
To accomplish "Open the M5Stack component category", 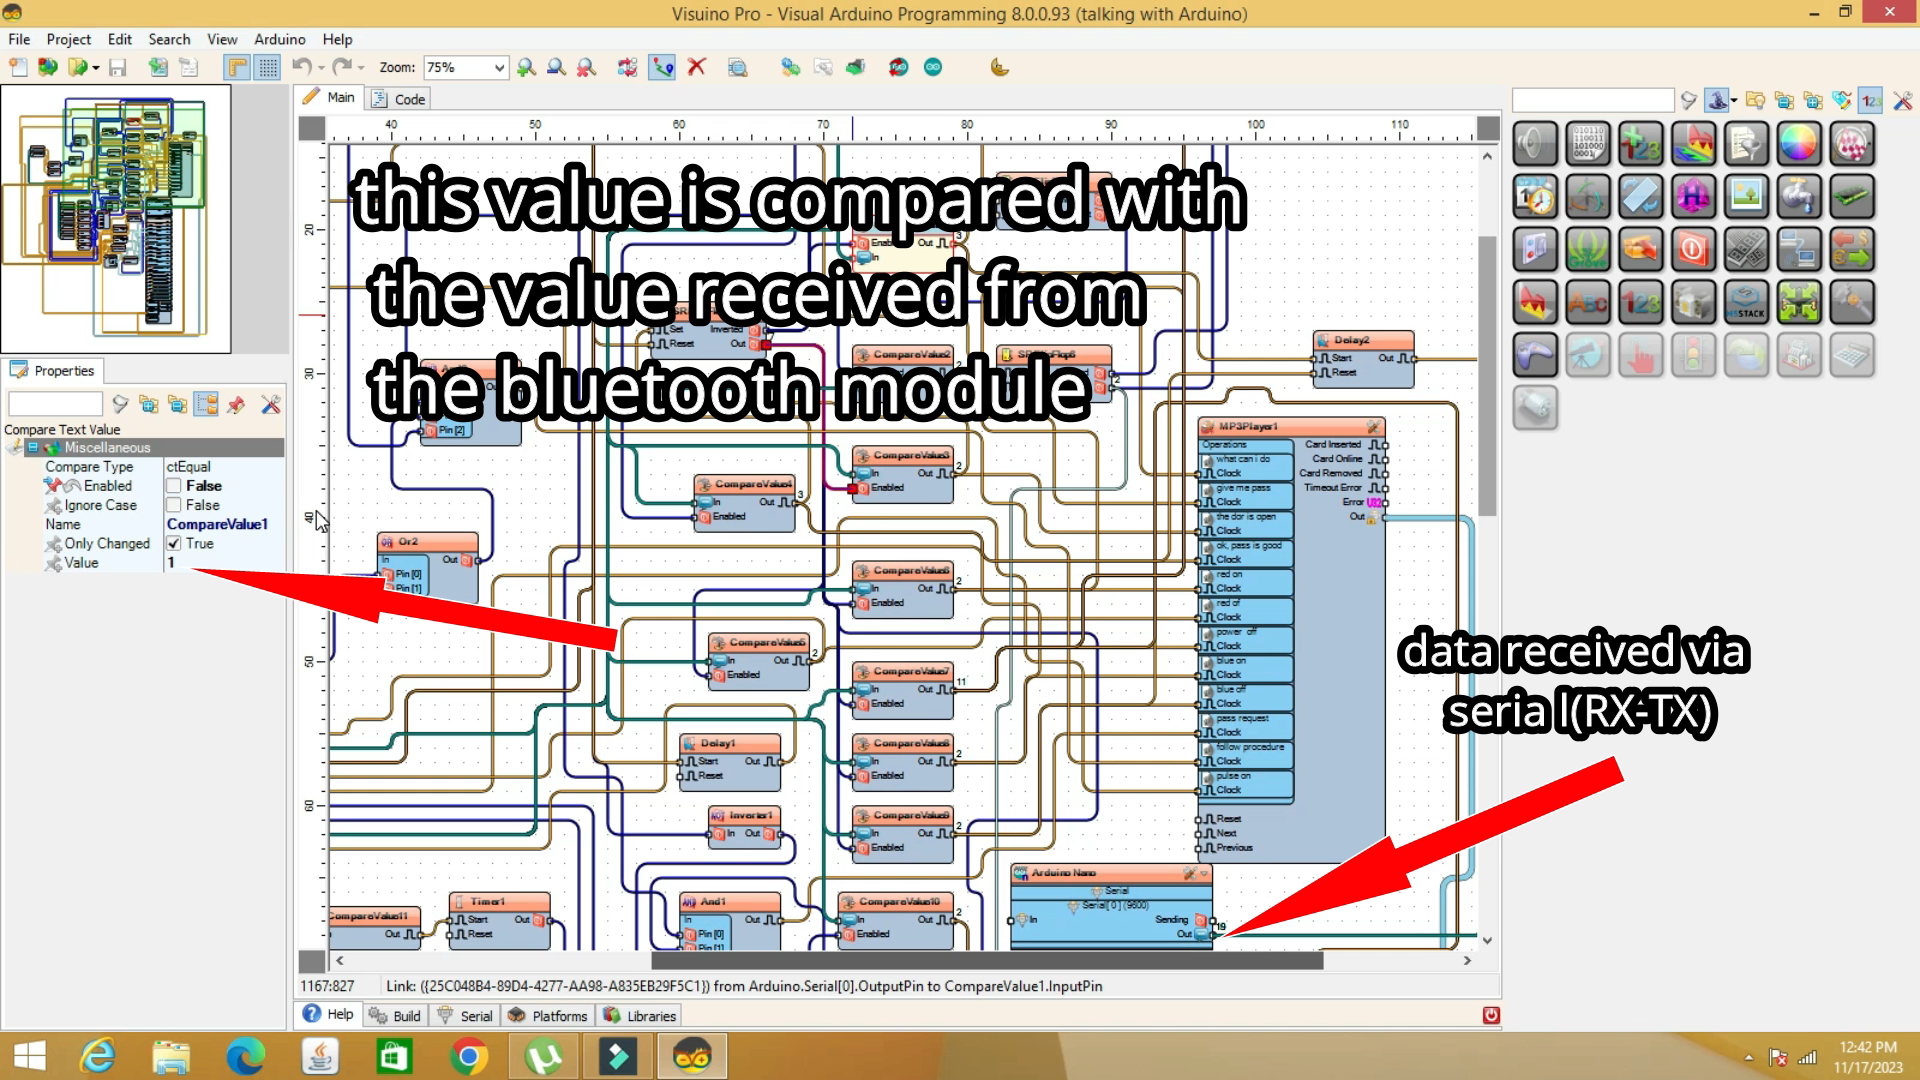I will pos(1746,302).
